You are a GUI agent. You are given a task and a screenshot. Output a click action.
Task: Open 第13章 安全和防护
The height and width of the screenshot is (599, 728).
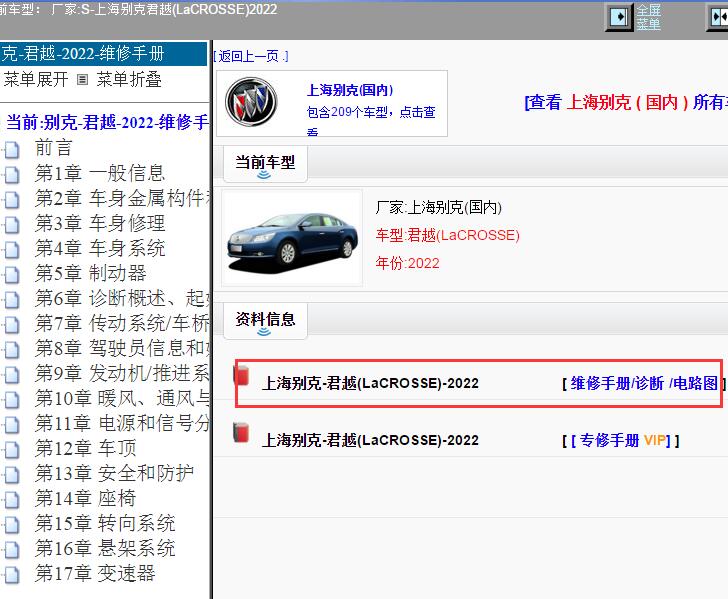click(x=114, y=474)
